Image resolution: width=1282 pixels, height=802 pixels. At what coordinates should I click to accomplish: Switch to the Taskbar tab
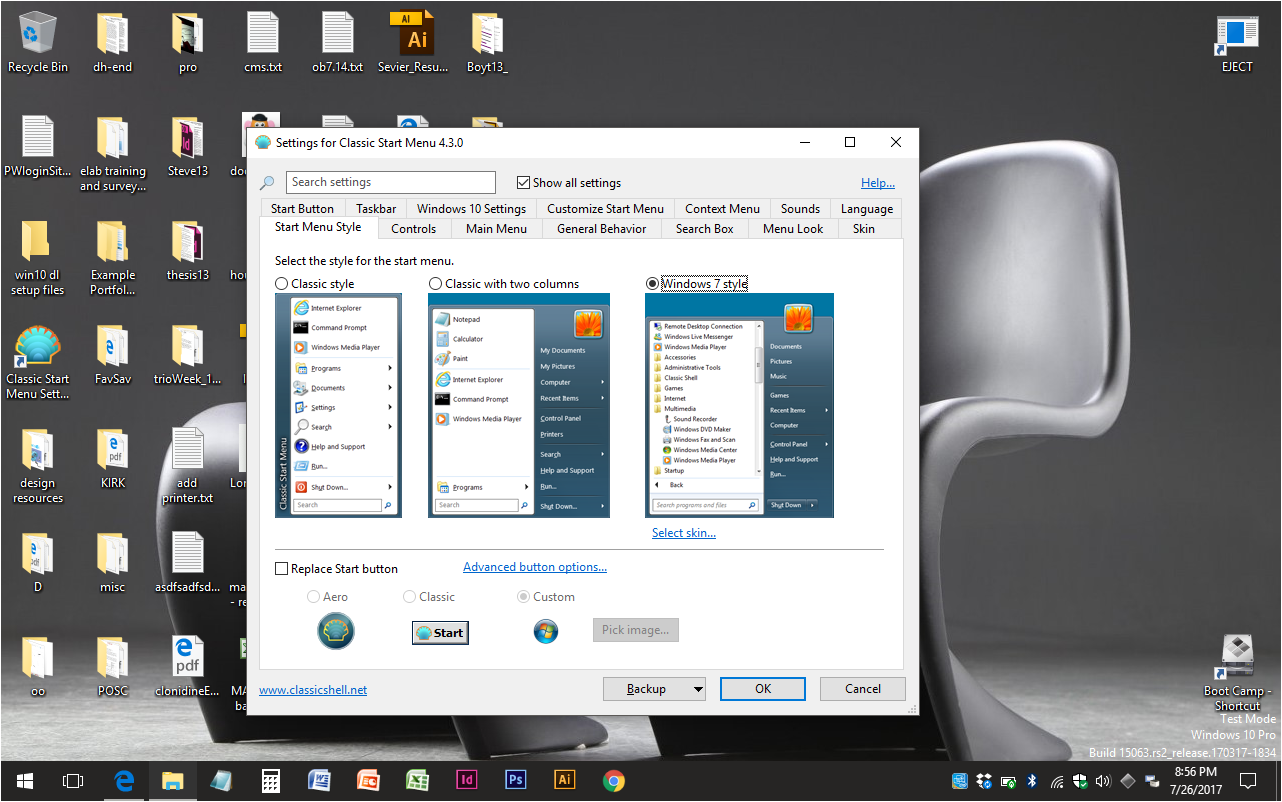pos(375,209)
